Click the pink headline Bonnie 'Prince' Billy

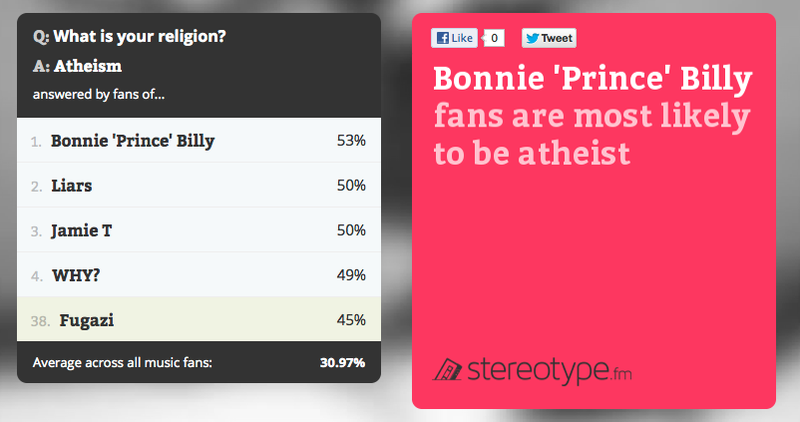click(x=593, y=80)
